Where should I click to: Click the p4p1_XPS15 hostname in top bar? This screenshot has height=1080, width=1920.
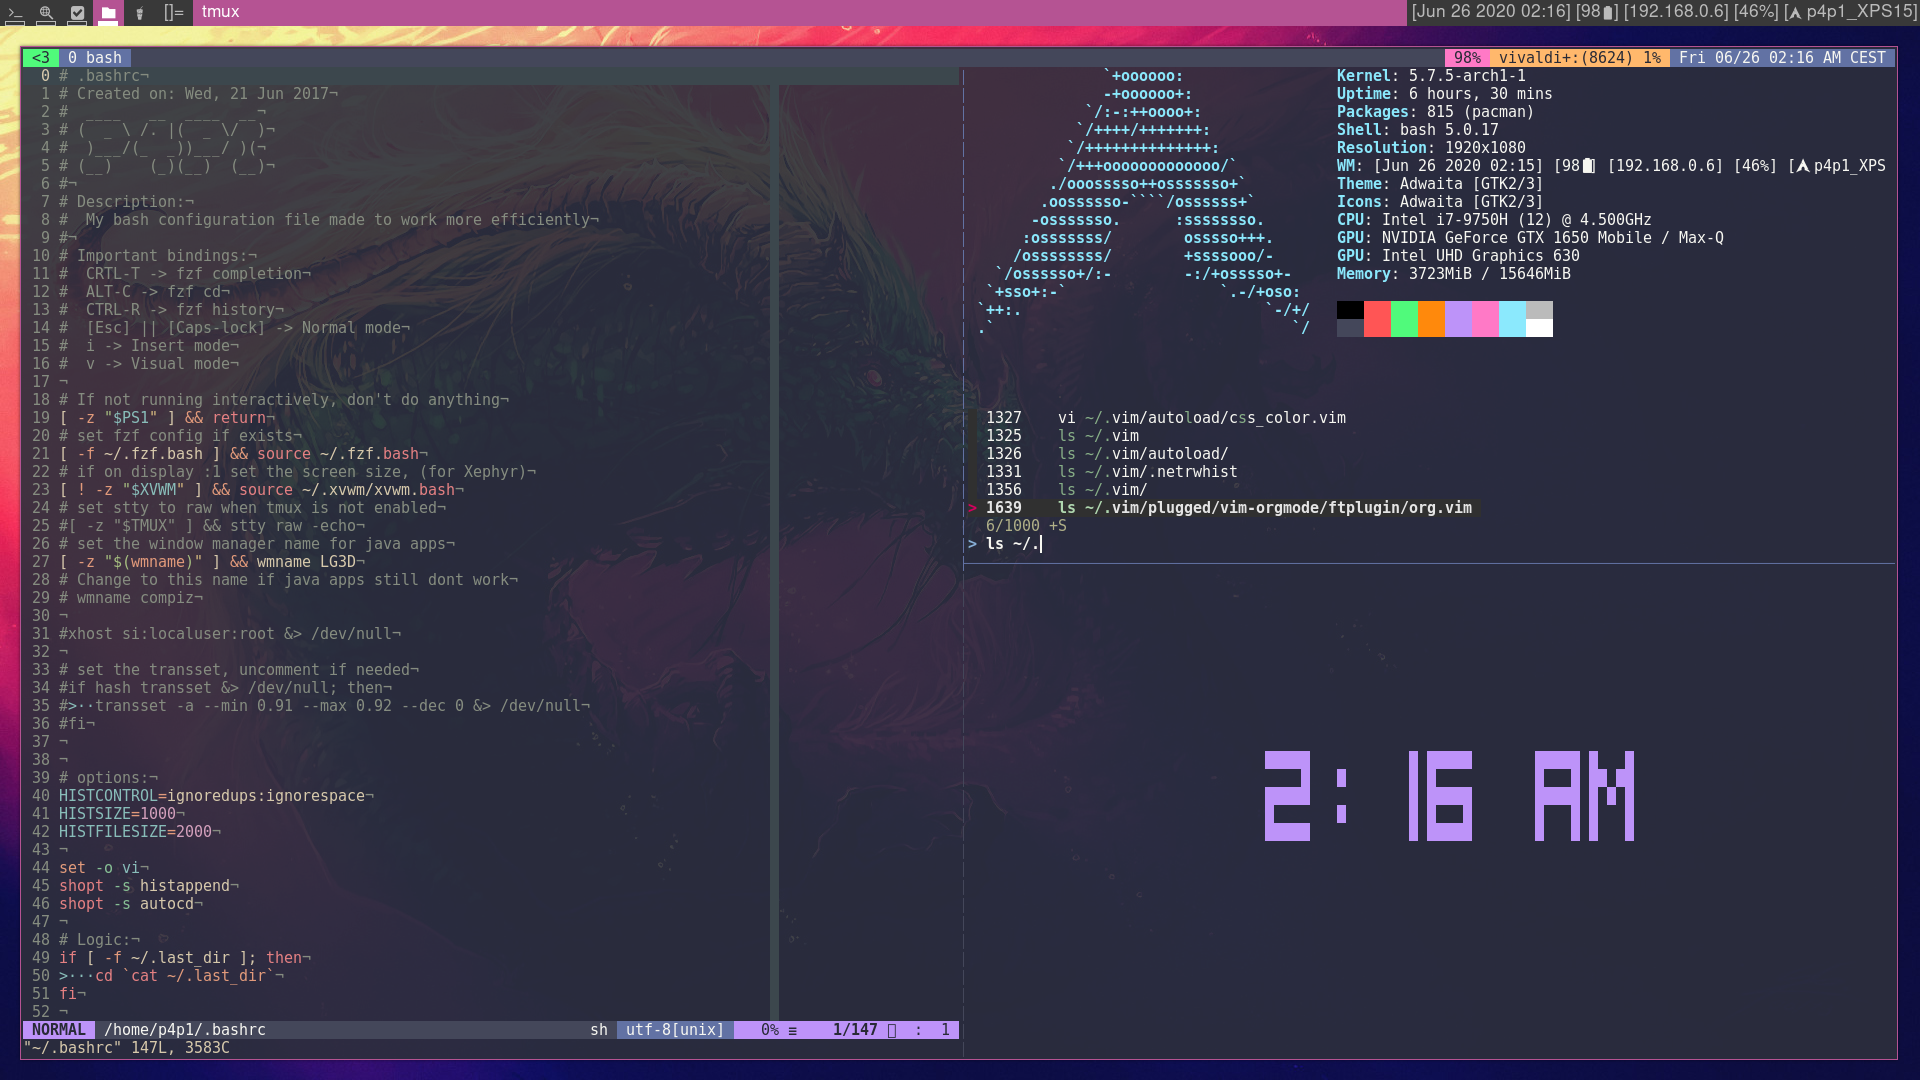(1860, 12)
